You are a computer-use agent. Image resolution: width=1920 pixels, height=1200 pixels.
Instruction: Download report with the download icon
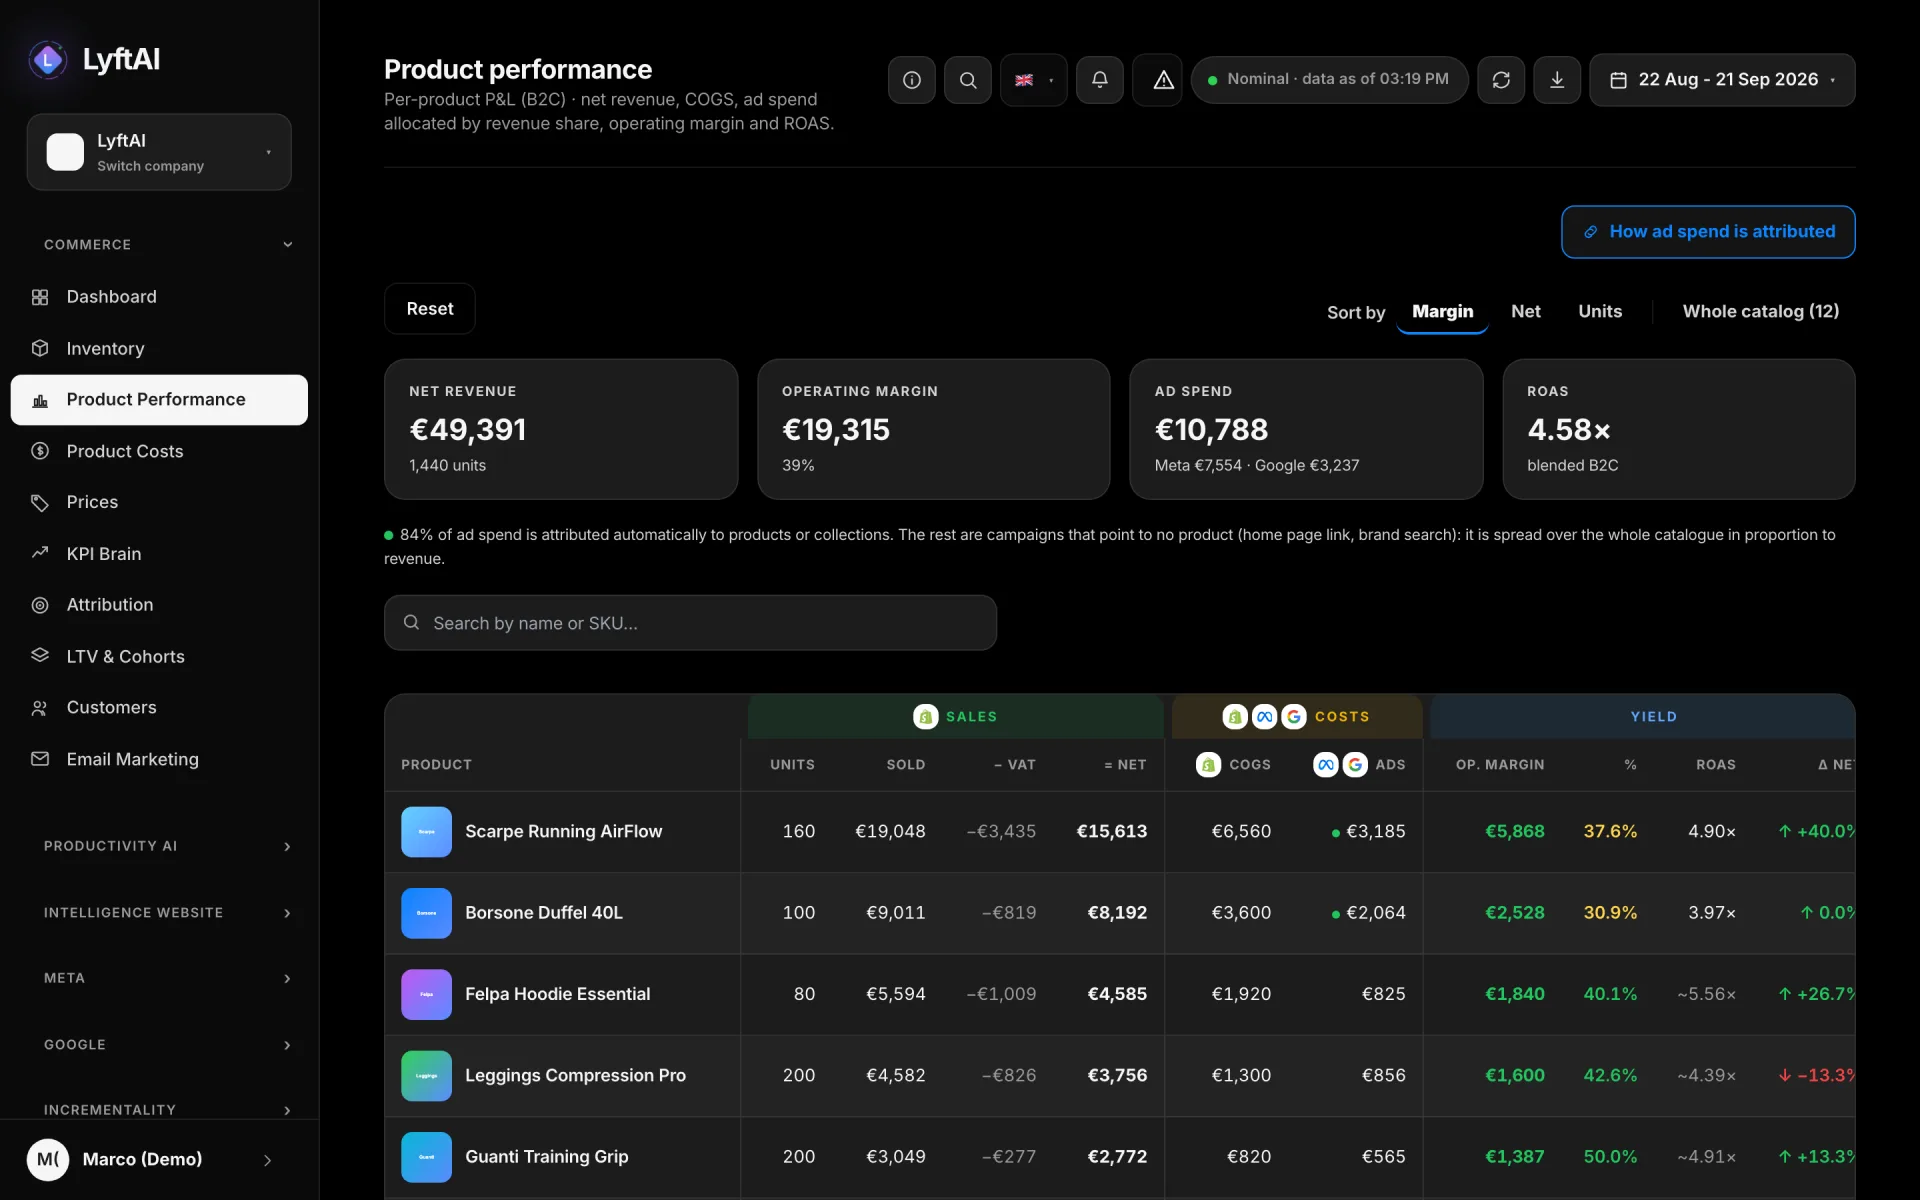click(x=1557, y=80)
